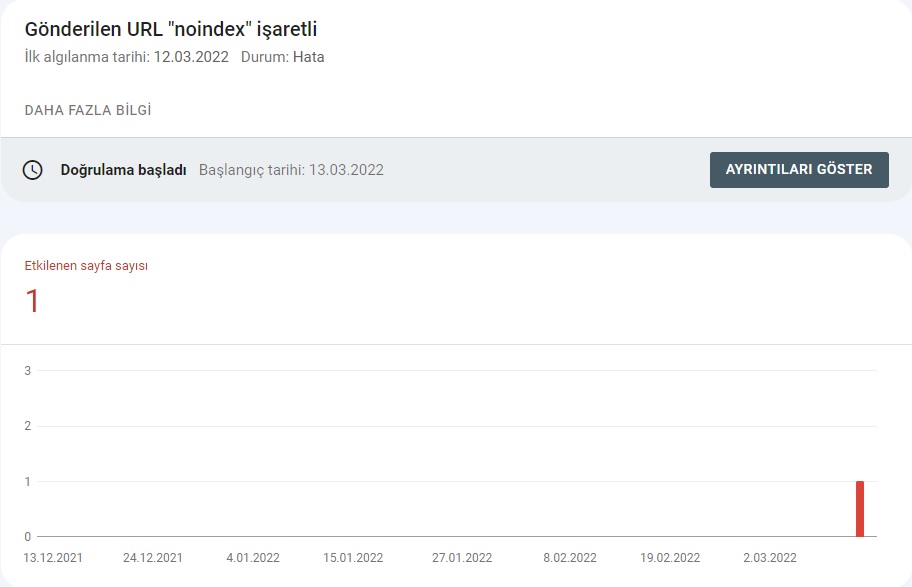Select the large red count number 1
The width and height of the screenshot is (912, 587).
pos(32,301)
